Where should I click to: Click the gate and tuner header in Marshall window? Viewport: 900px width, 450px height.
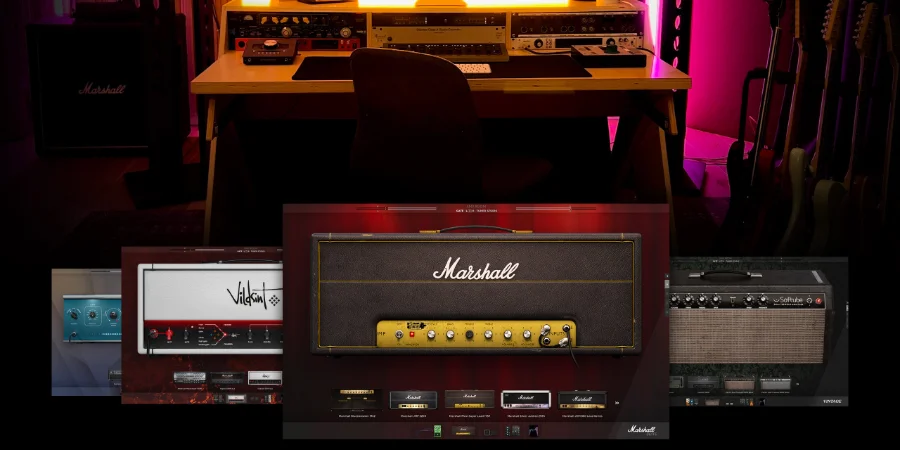click(x=475, y=211)
